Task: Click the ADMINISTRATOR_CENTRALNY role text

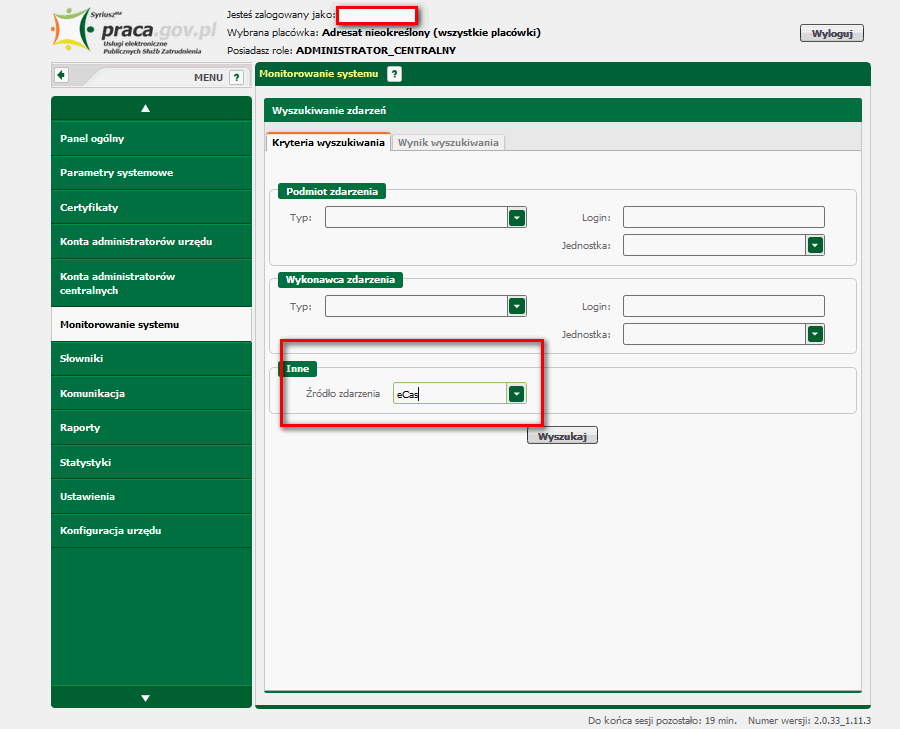Action: 376,51
